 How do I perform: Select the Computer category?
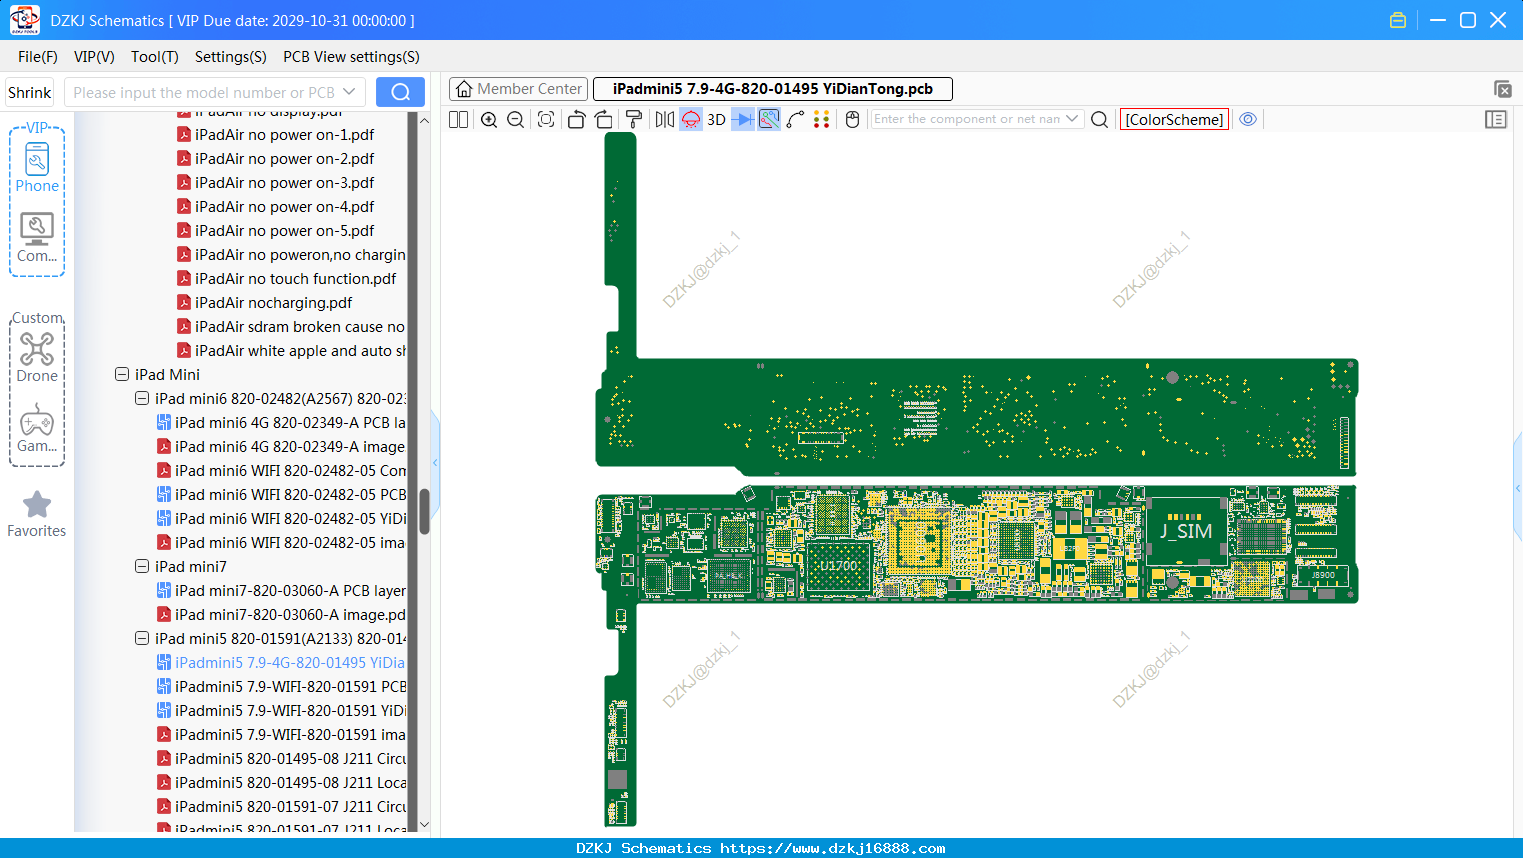coord(37,238)
